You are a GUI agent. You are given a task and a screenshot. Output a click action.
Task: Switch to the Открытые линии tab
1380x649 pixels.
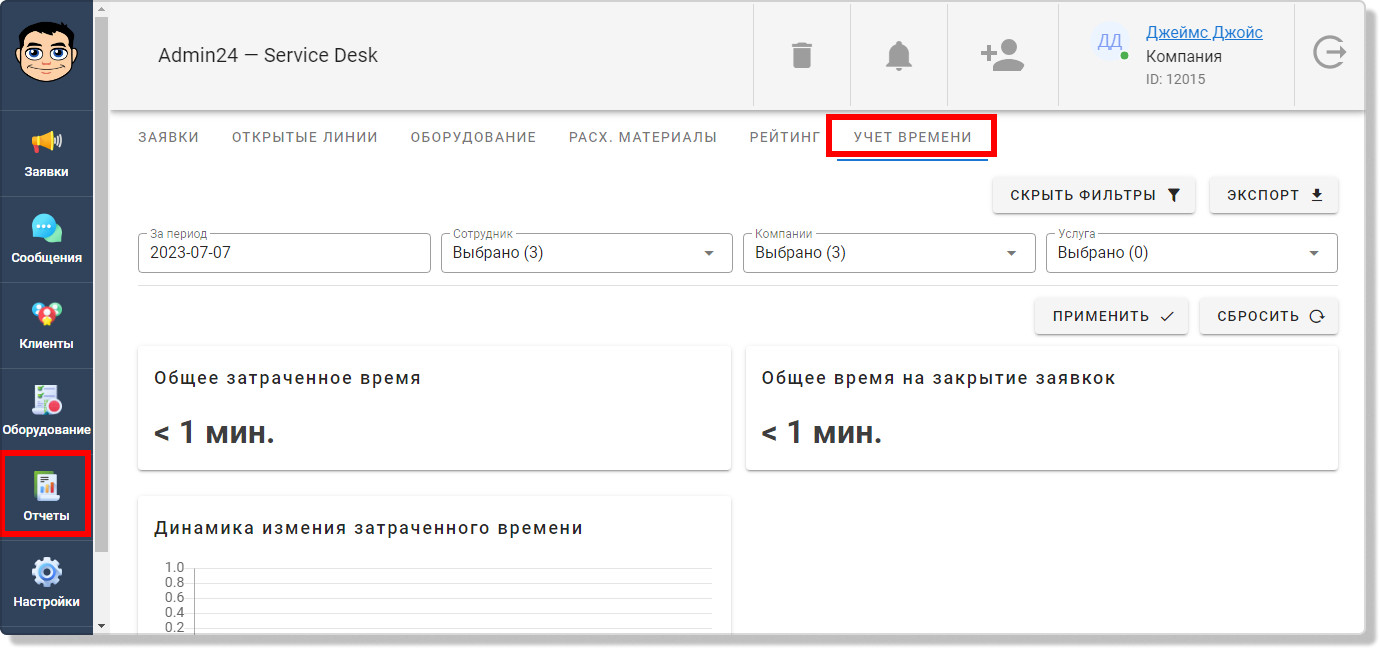(304, 137)
